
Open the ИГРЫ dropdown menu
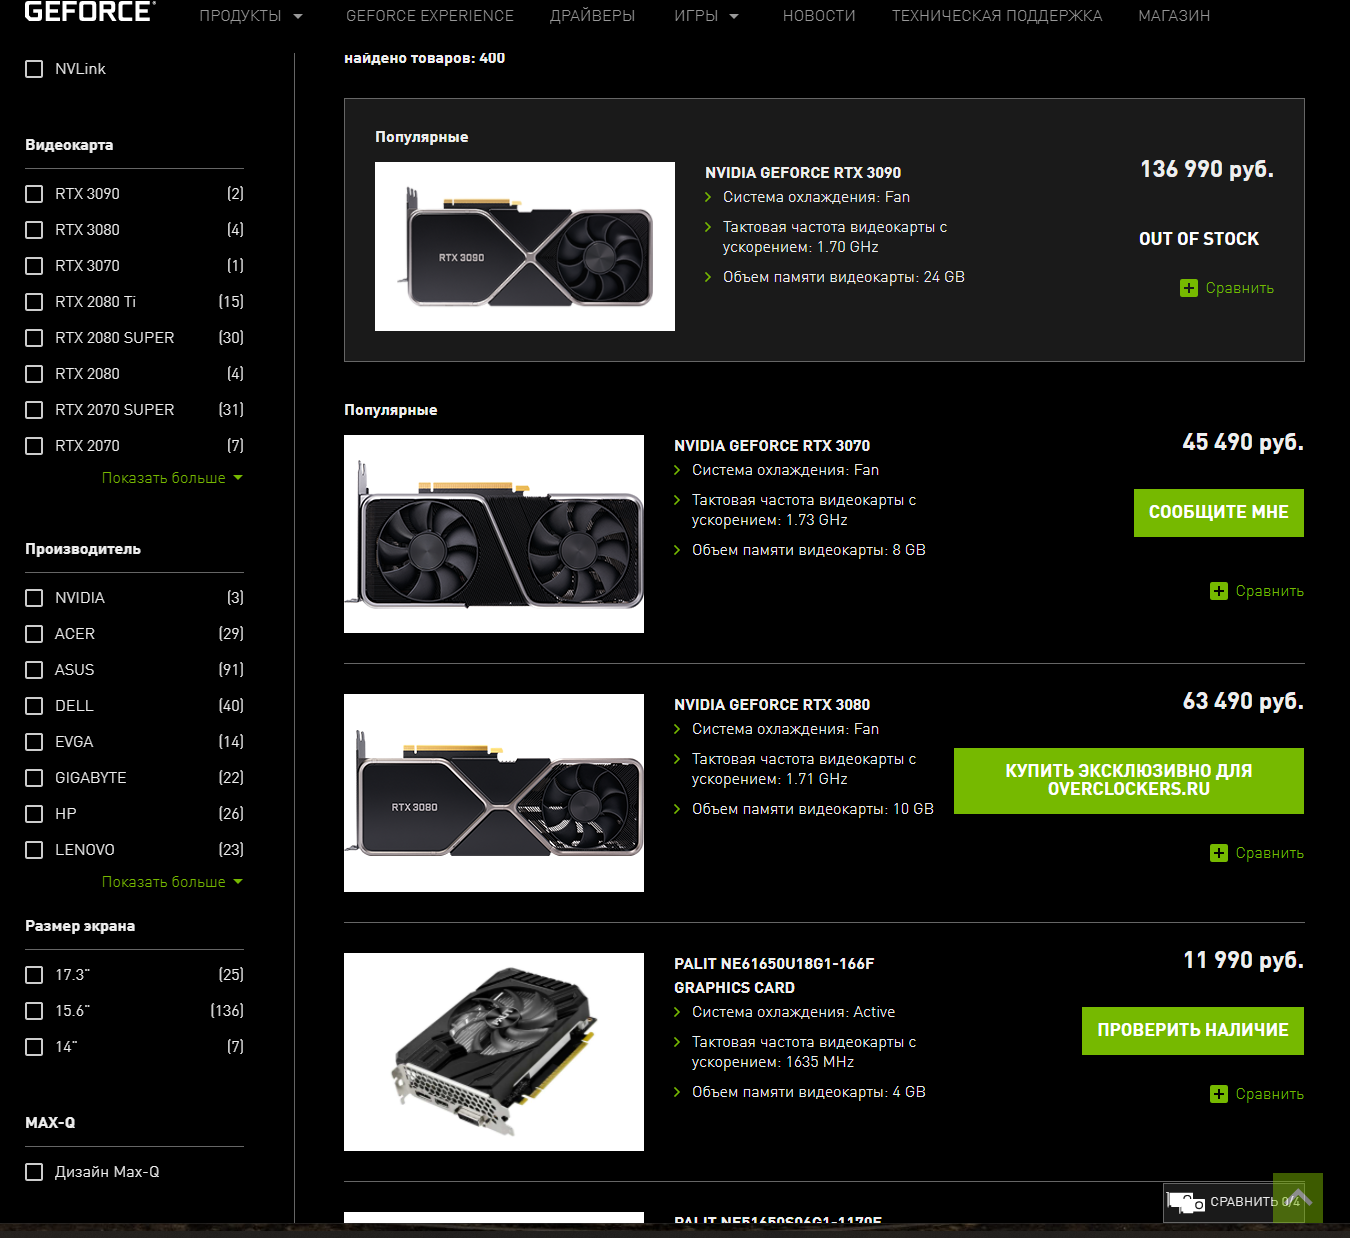(x=706, y=16)
